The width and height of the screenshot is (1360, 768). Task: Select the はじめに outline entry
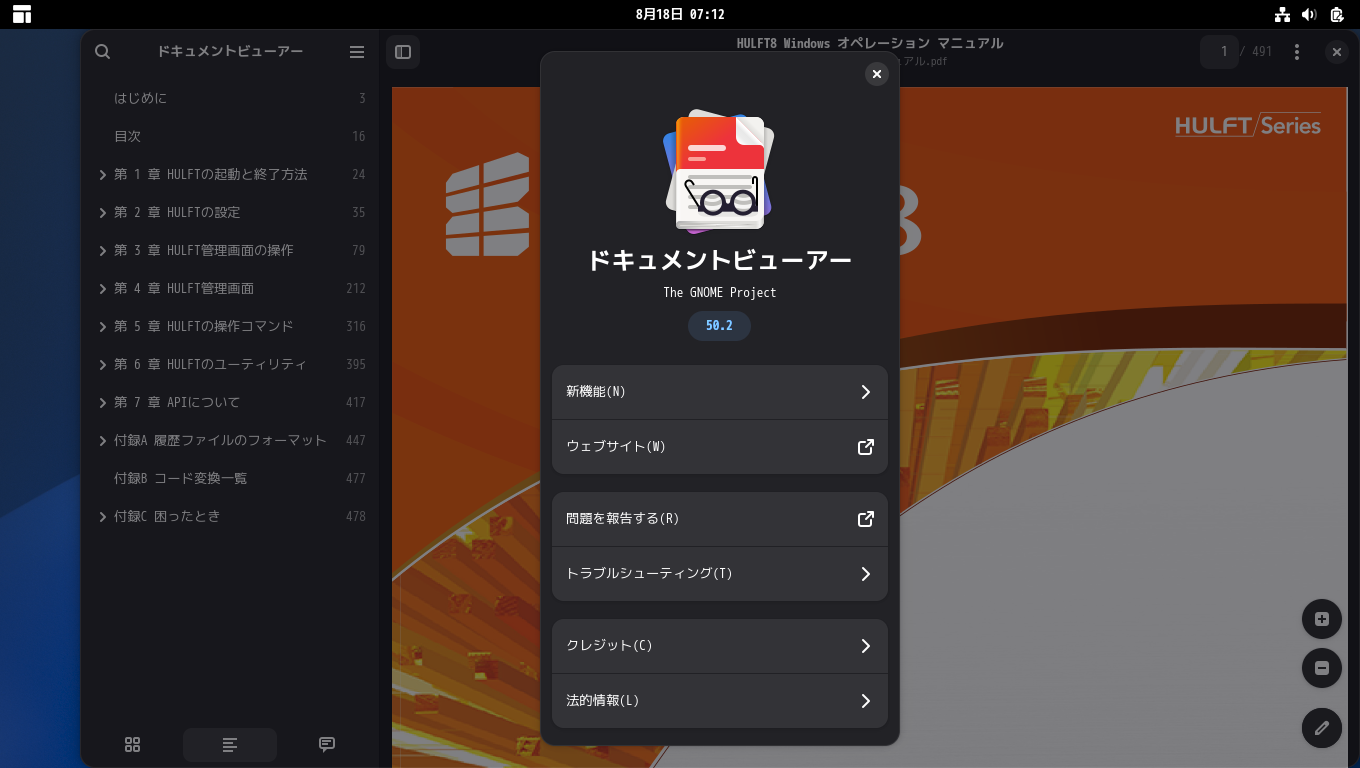coord(230,99)
